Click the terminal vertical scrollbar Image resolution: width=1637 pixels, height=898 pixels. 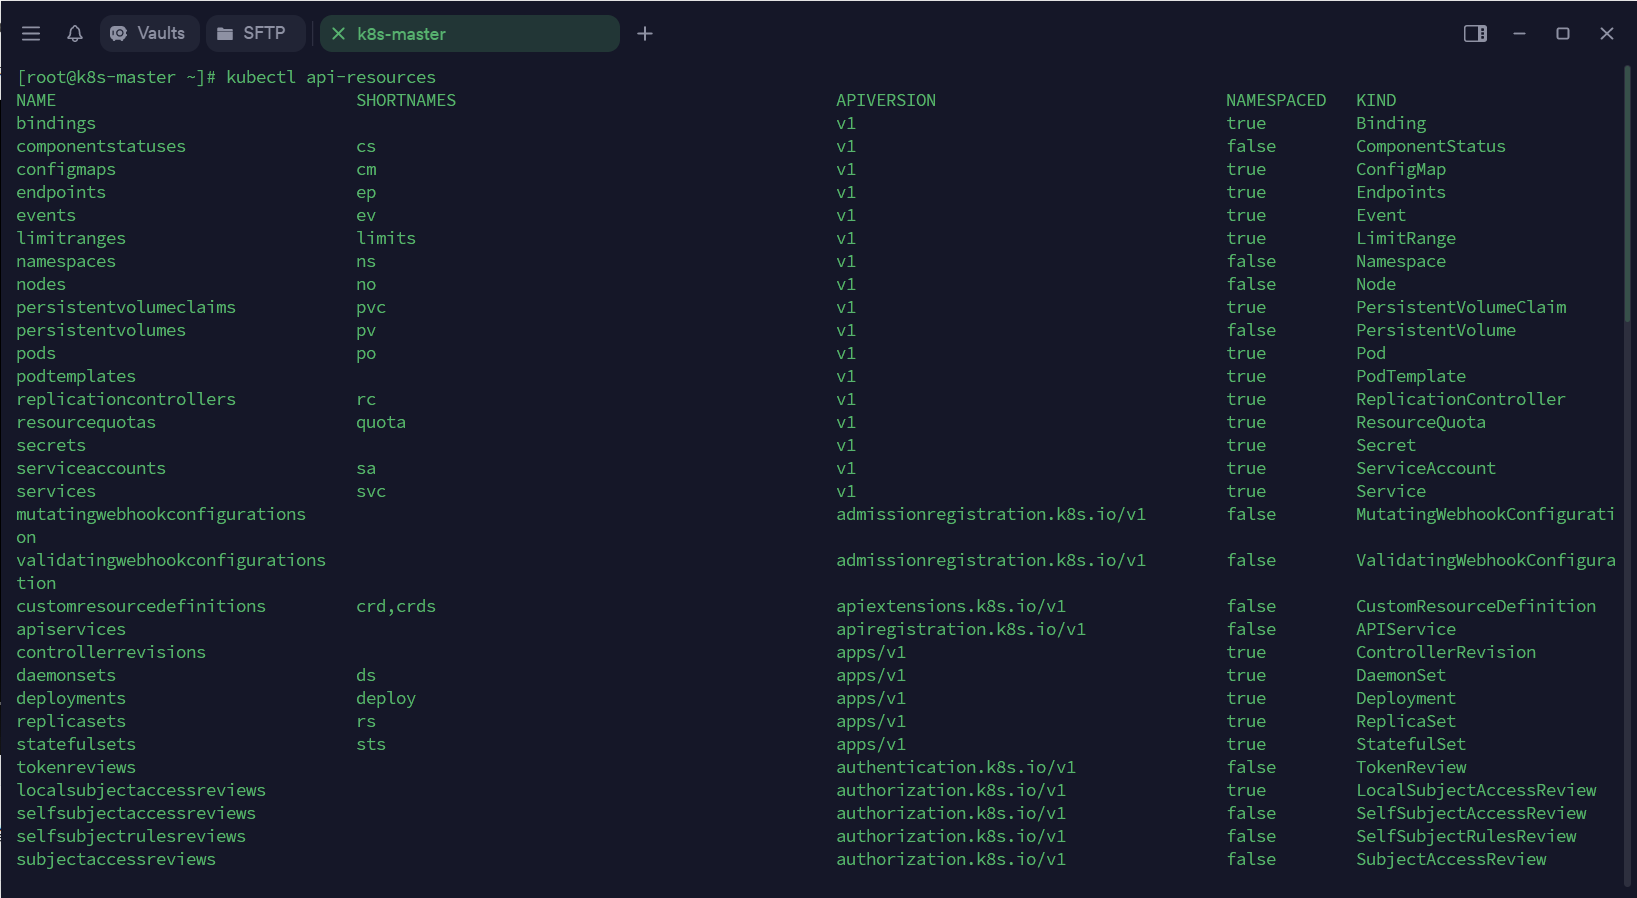pos(1627,194)
